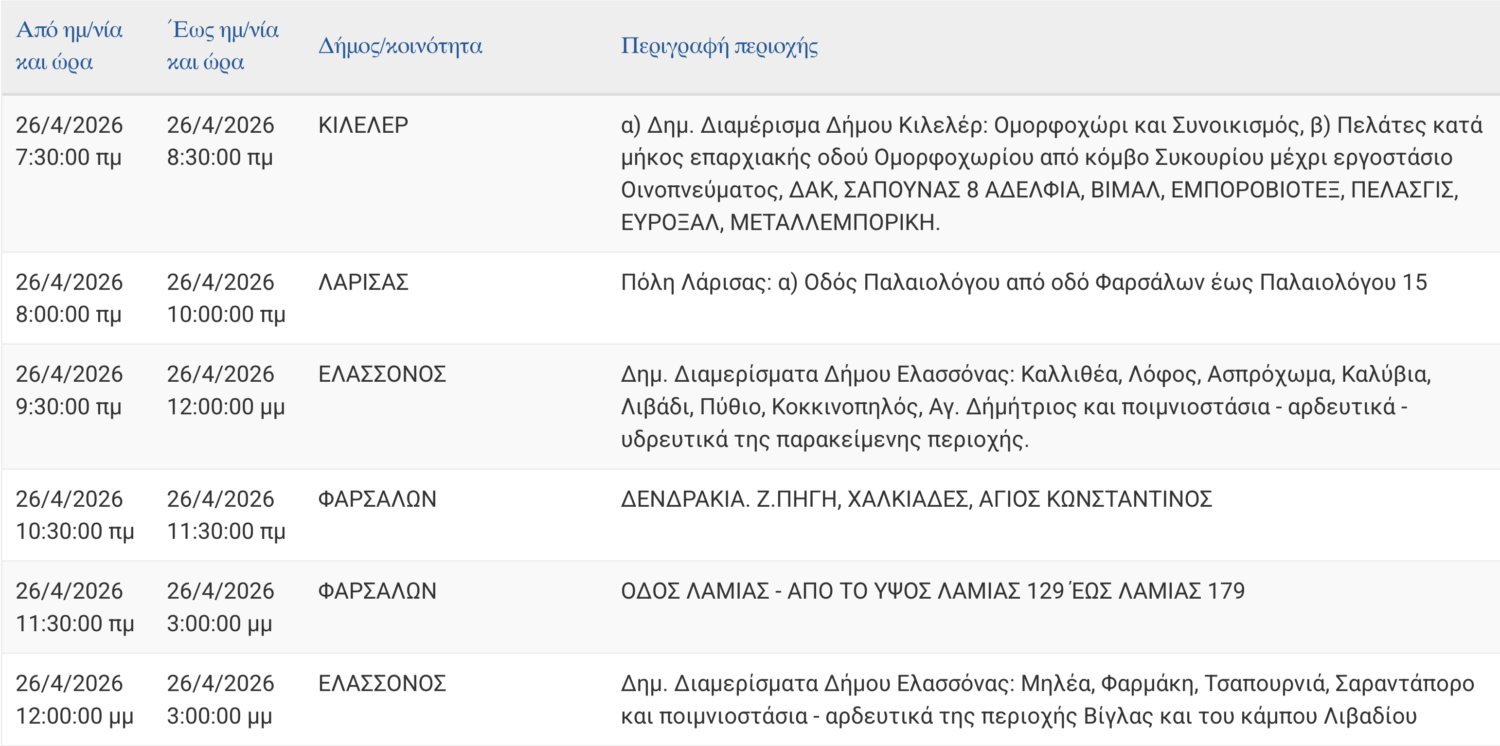Select the ΔΕΝΔΡΑΚΙΑ, Ζ.ΠΗΓΗ, ΧΑΛΚΙΑΔΕΣ description

click(916, 499)
